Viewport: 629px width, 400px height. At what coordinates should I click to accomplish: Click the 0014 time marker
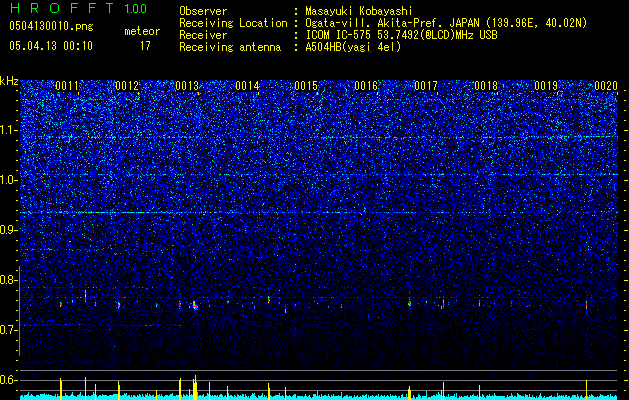click(247, 86)
